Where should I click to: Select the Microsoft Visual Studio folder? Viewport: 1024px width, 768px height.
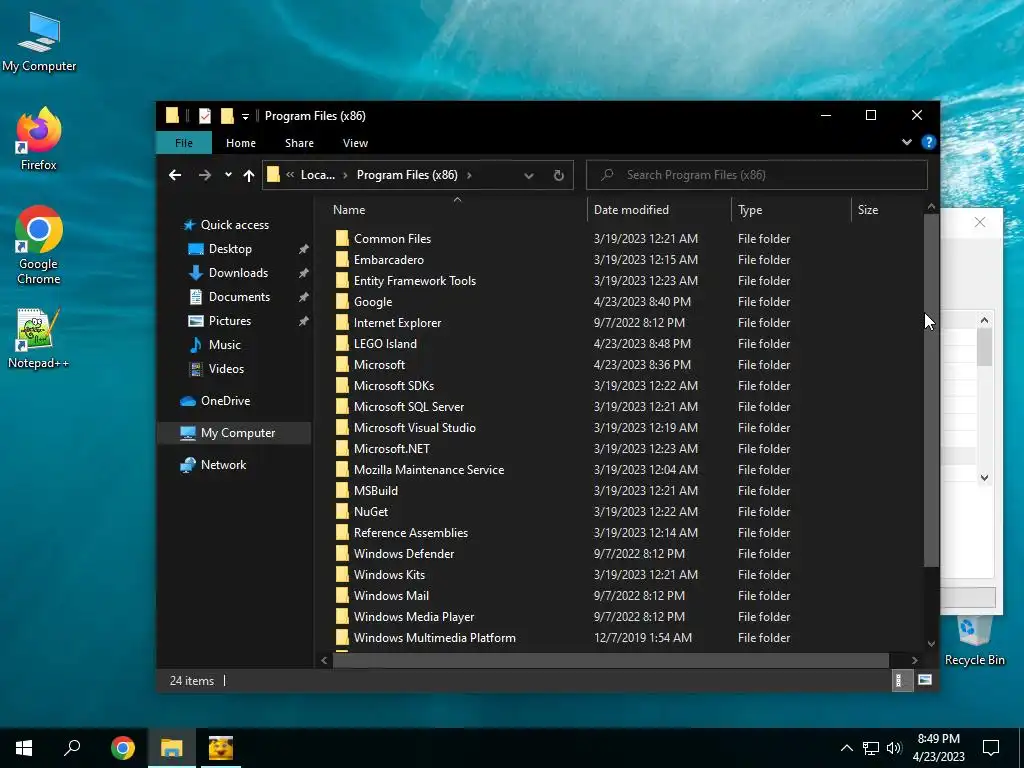pos(414,428)
